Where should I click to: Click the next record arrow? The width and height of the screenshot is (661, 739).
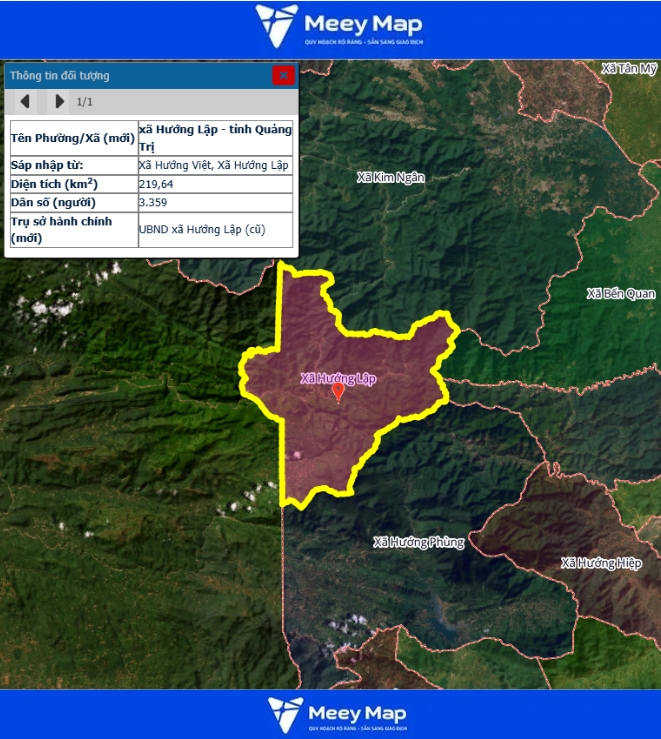[59, 101]
